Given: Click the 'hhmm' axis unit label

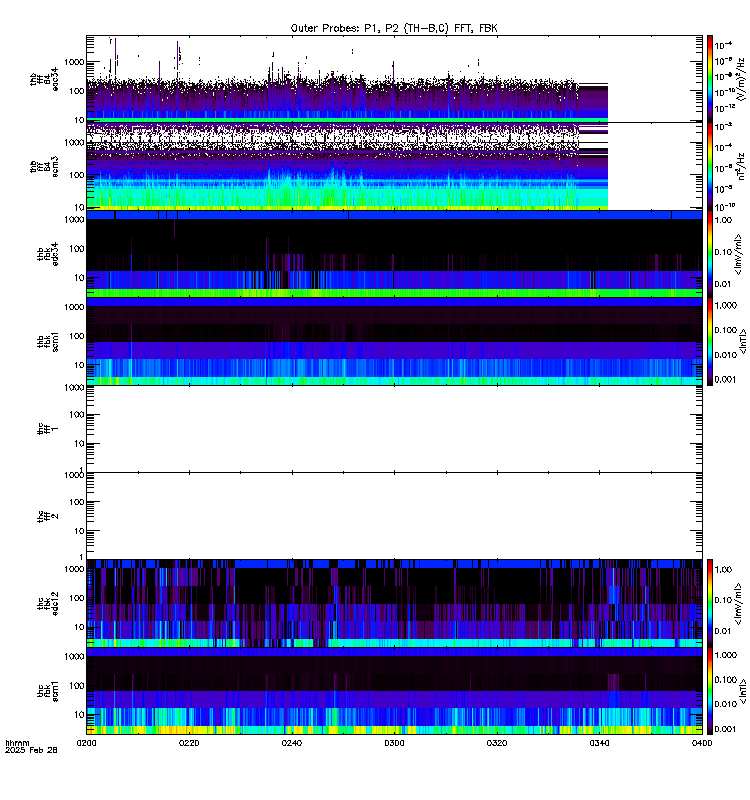Looking at the screenshot, I should tap(17, 743).
